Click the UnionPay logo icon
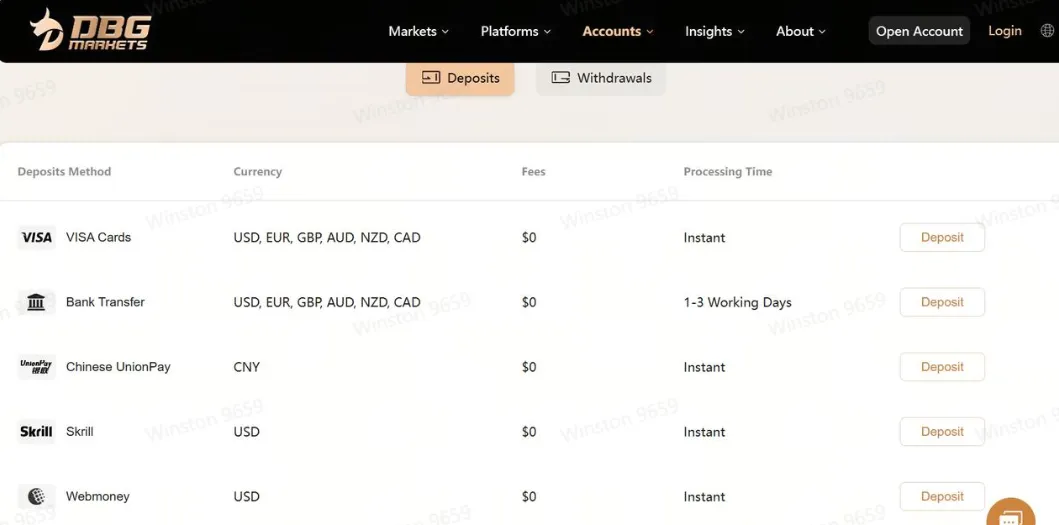Image resolution: width=1059 pixels, height=525 pixels. click(x=36, y=368)
